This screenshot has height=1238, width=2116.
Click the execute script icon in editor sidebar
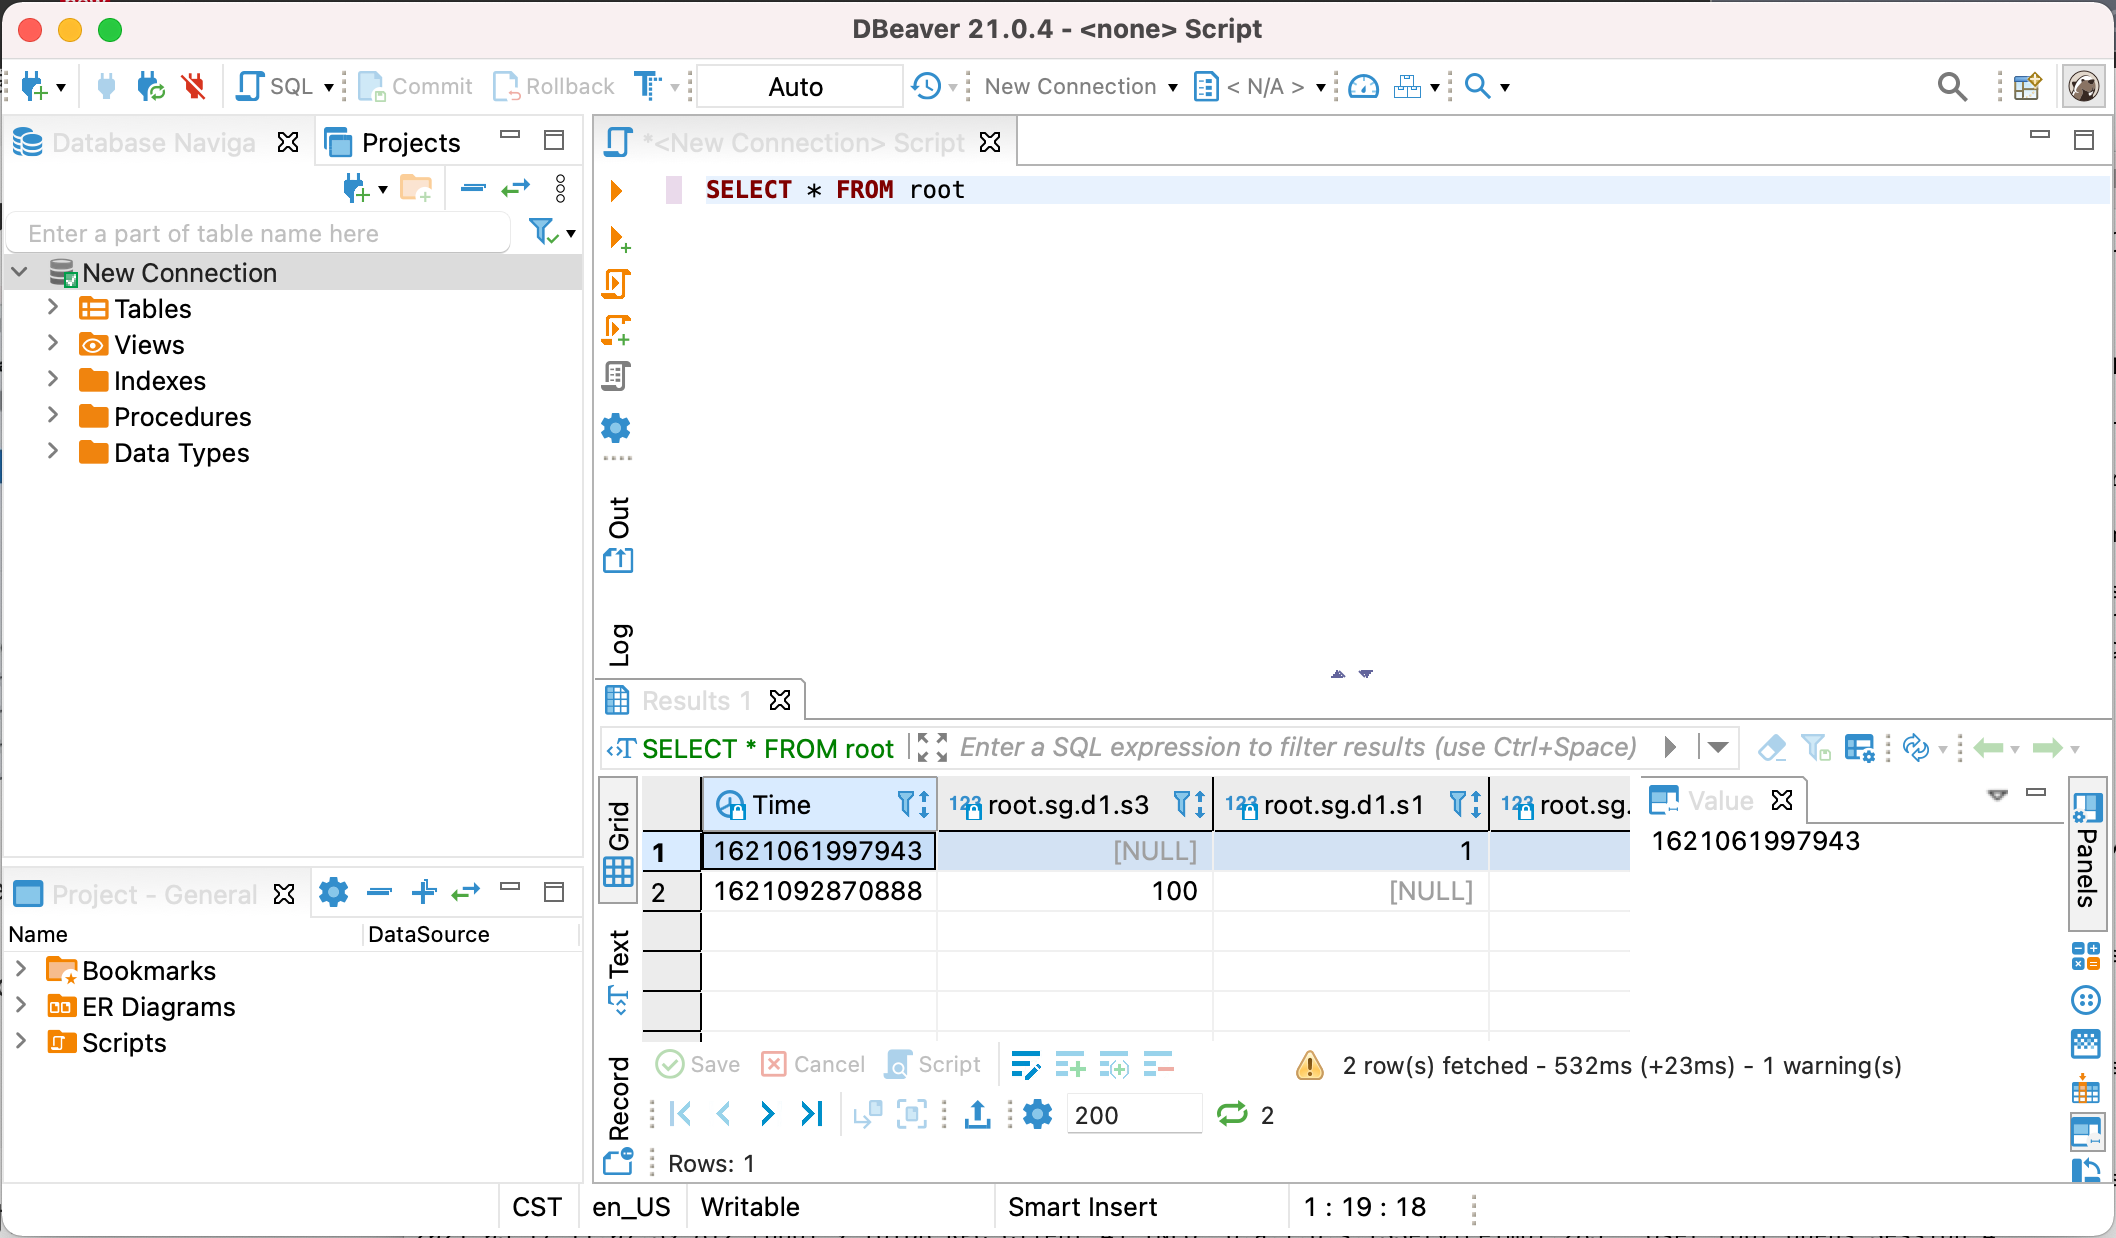pyautogui.click(x=616, y=284)
